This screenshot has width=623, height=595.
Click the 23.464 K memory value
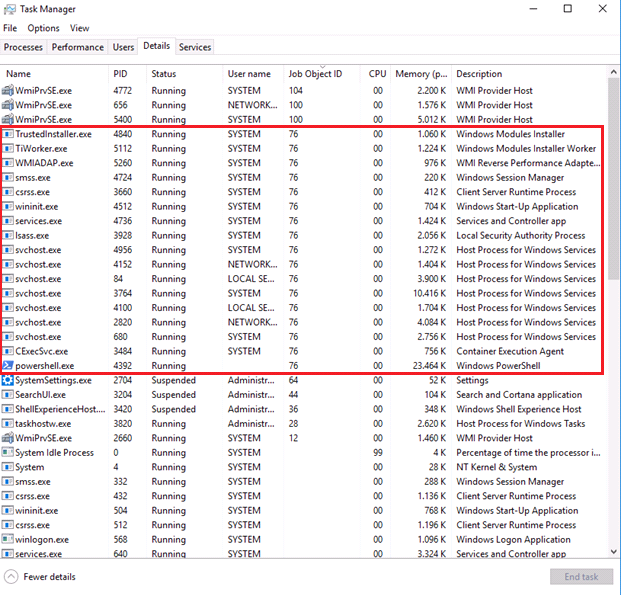[x=429, y=366]
